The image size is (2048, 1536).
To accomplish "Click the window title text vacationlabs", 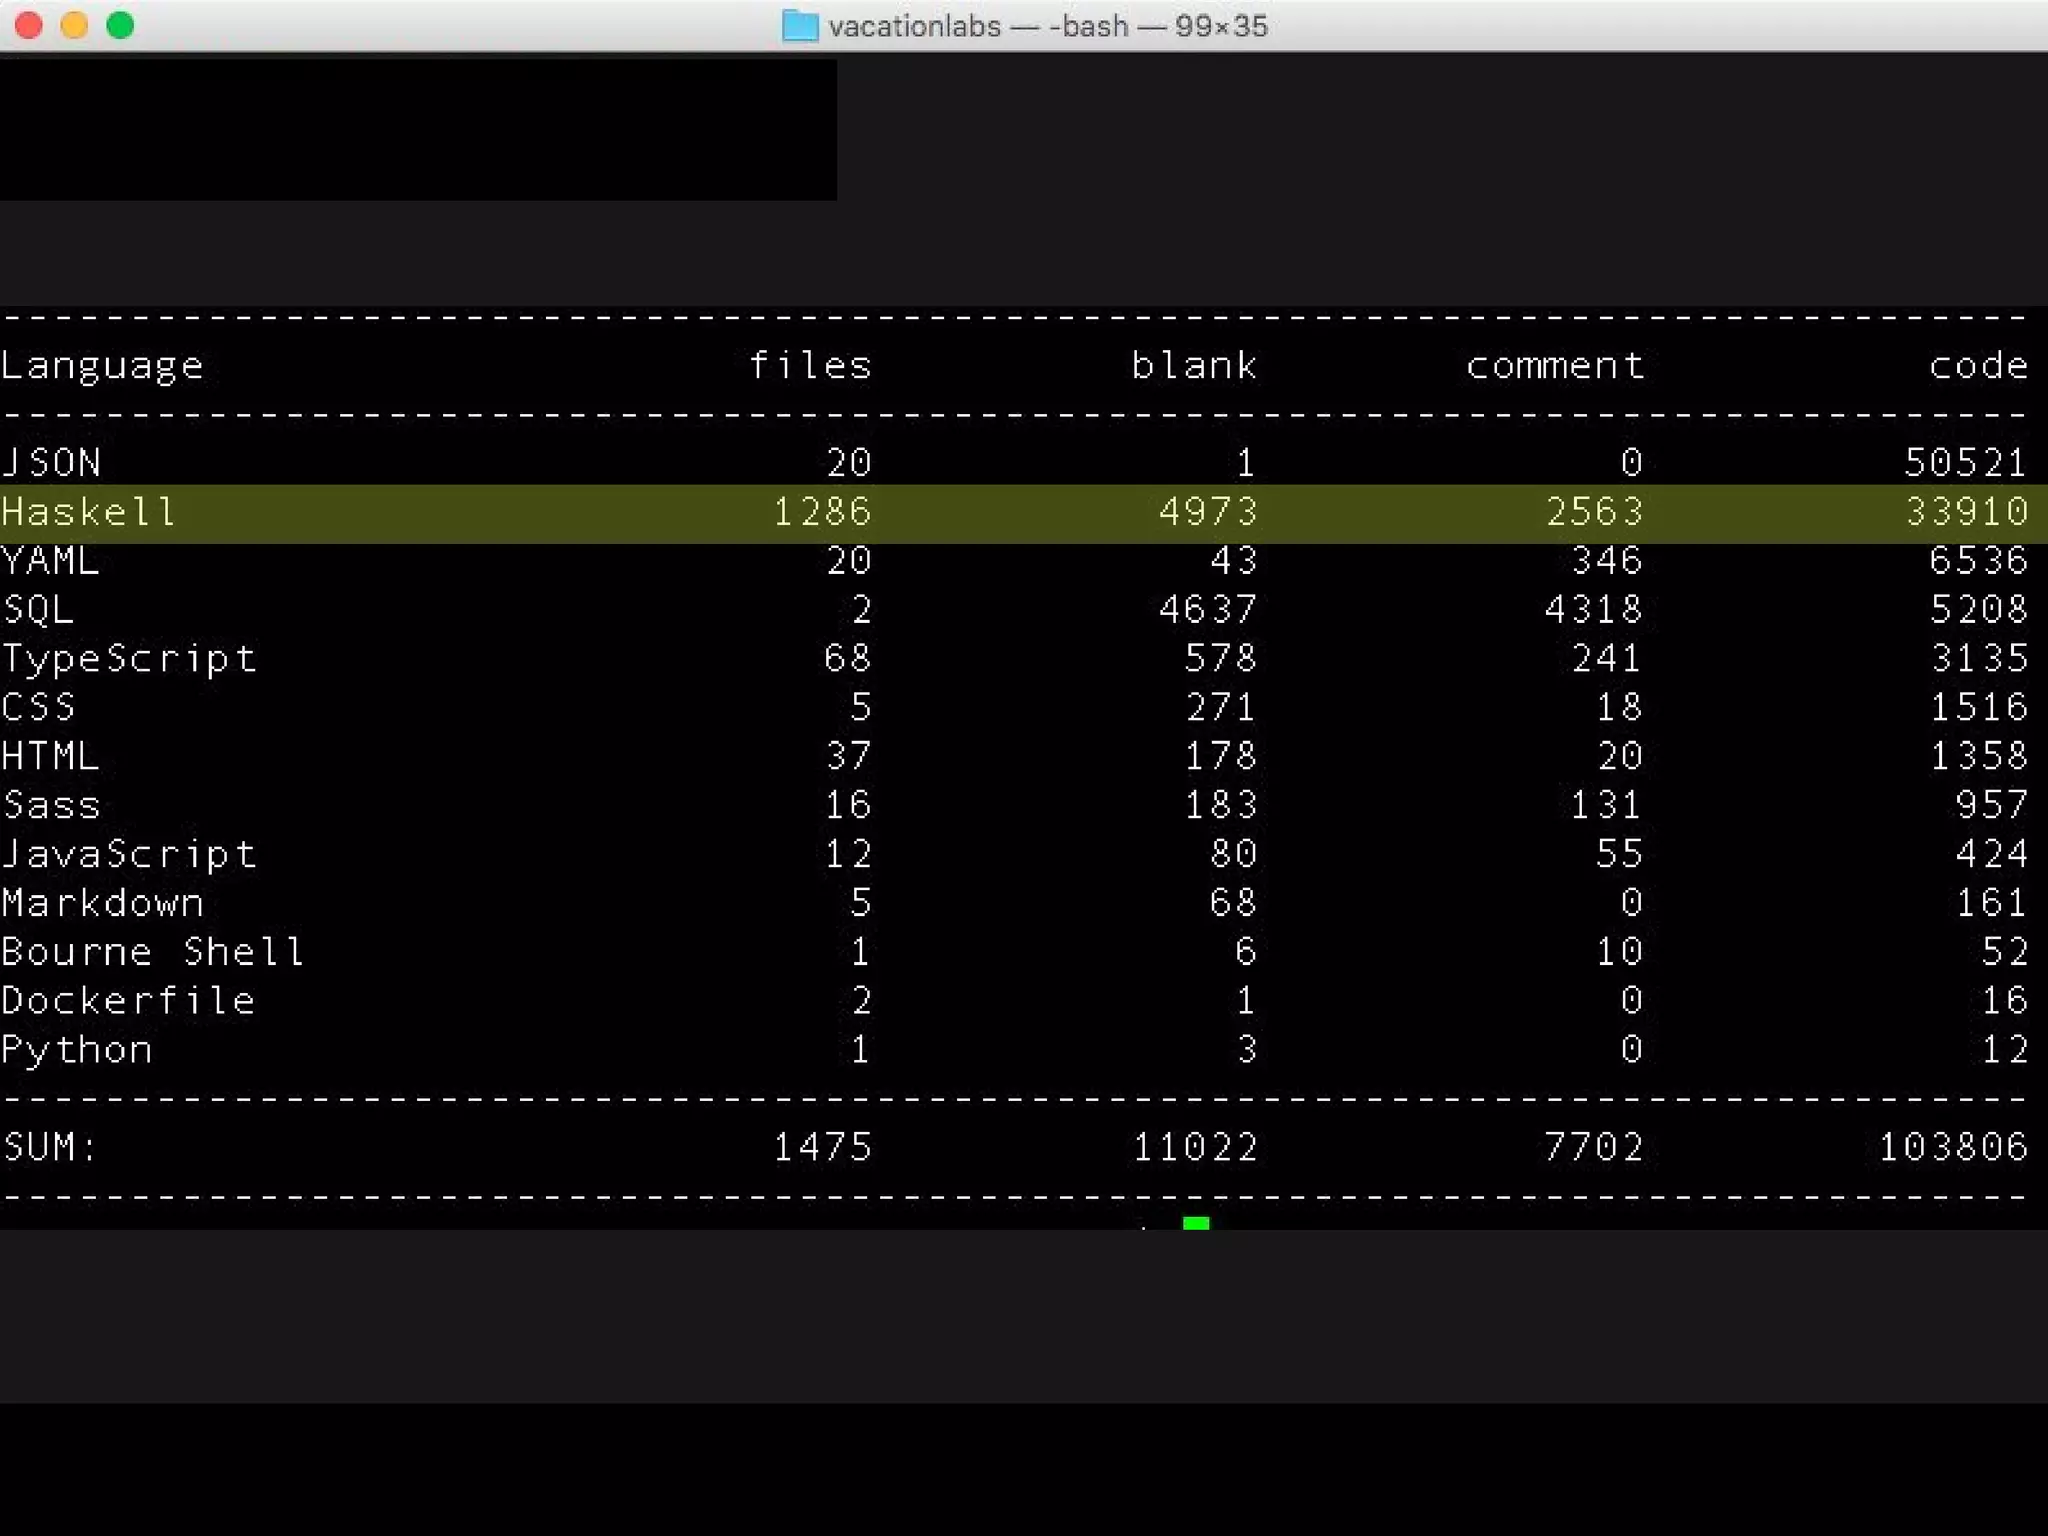I will 914,26.
